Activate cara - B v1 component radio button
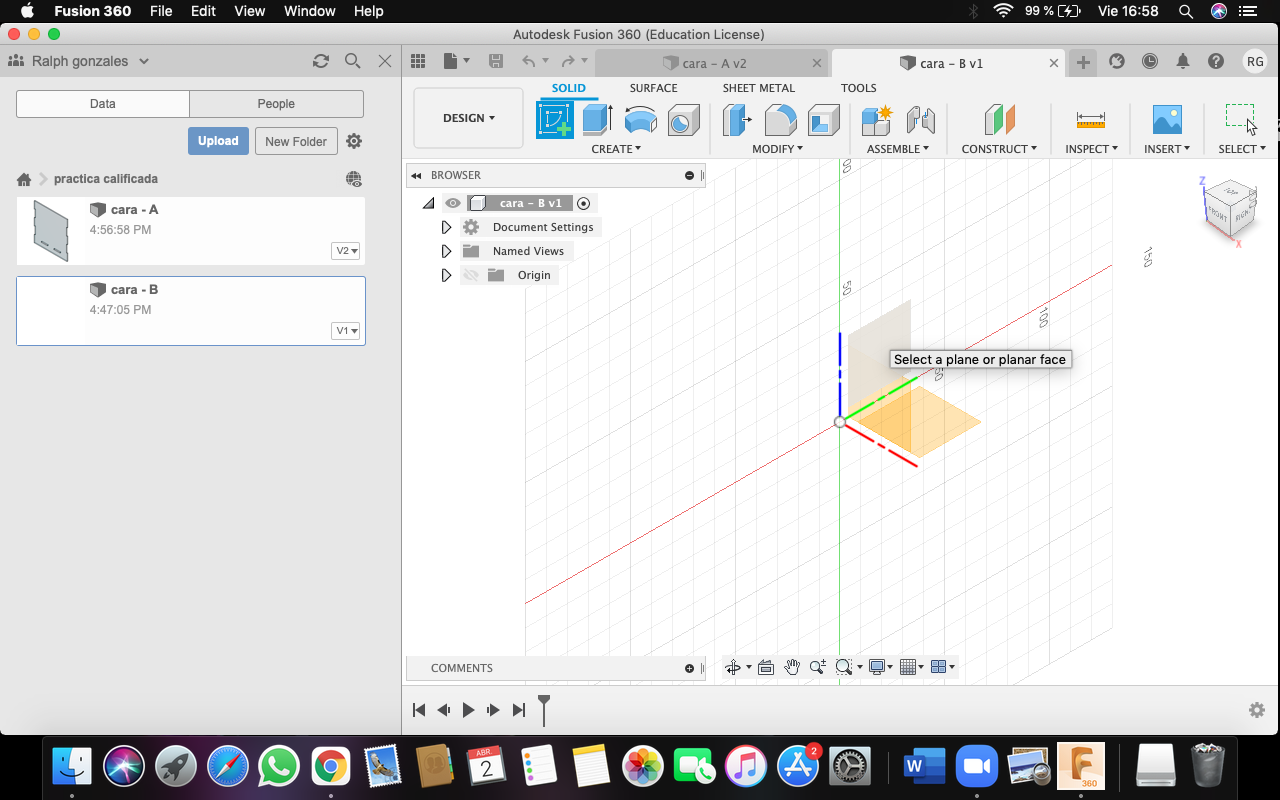1280x800 pixels. (584, 203)
